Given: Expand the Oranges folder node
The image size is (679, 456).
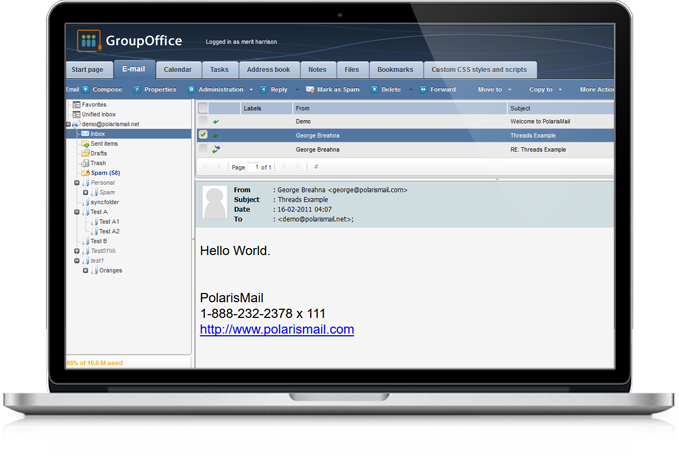Looking at the screenshot, I should tap(86, 271).
